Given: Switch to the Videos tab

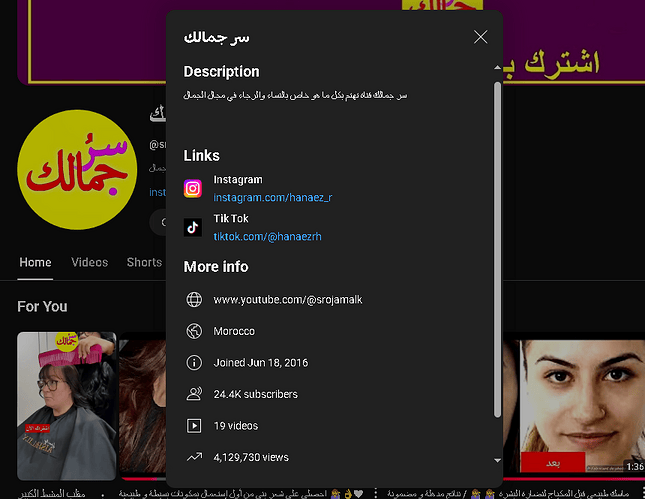Looking at the screenshot, I should pos(89,263).
